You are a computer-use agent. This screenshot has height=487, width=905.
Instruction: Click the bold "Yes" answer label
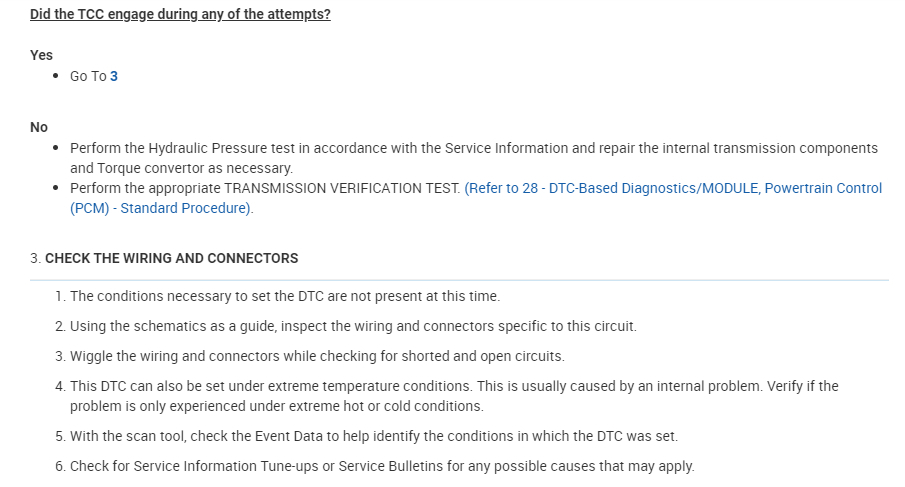41,55
